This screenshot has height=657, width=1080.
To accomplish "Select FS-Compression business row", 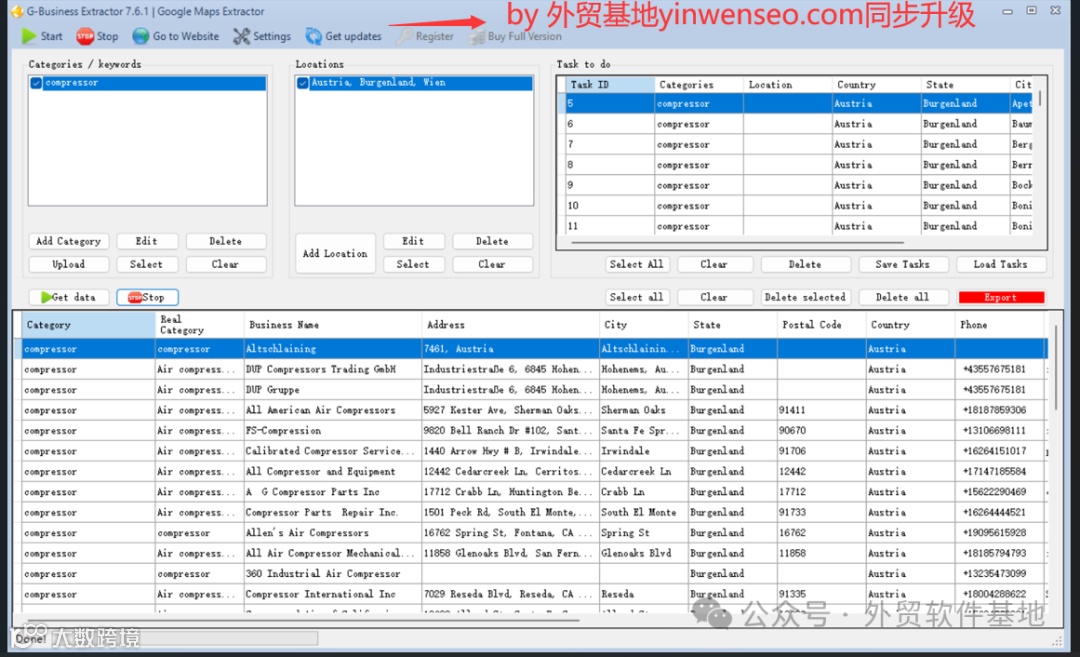I will pyautogui.click(x=531, y=430).
